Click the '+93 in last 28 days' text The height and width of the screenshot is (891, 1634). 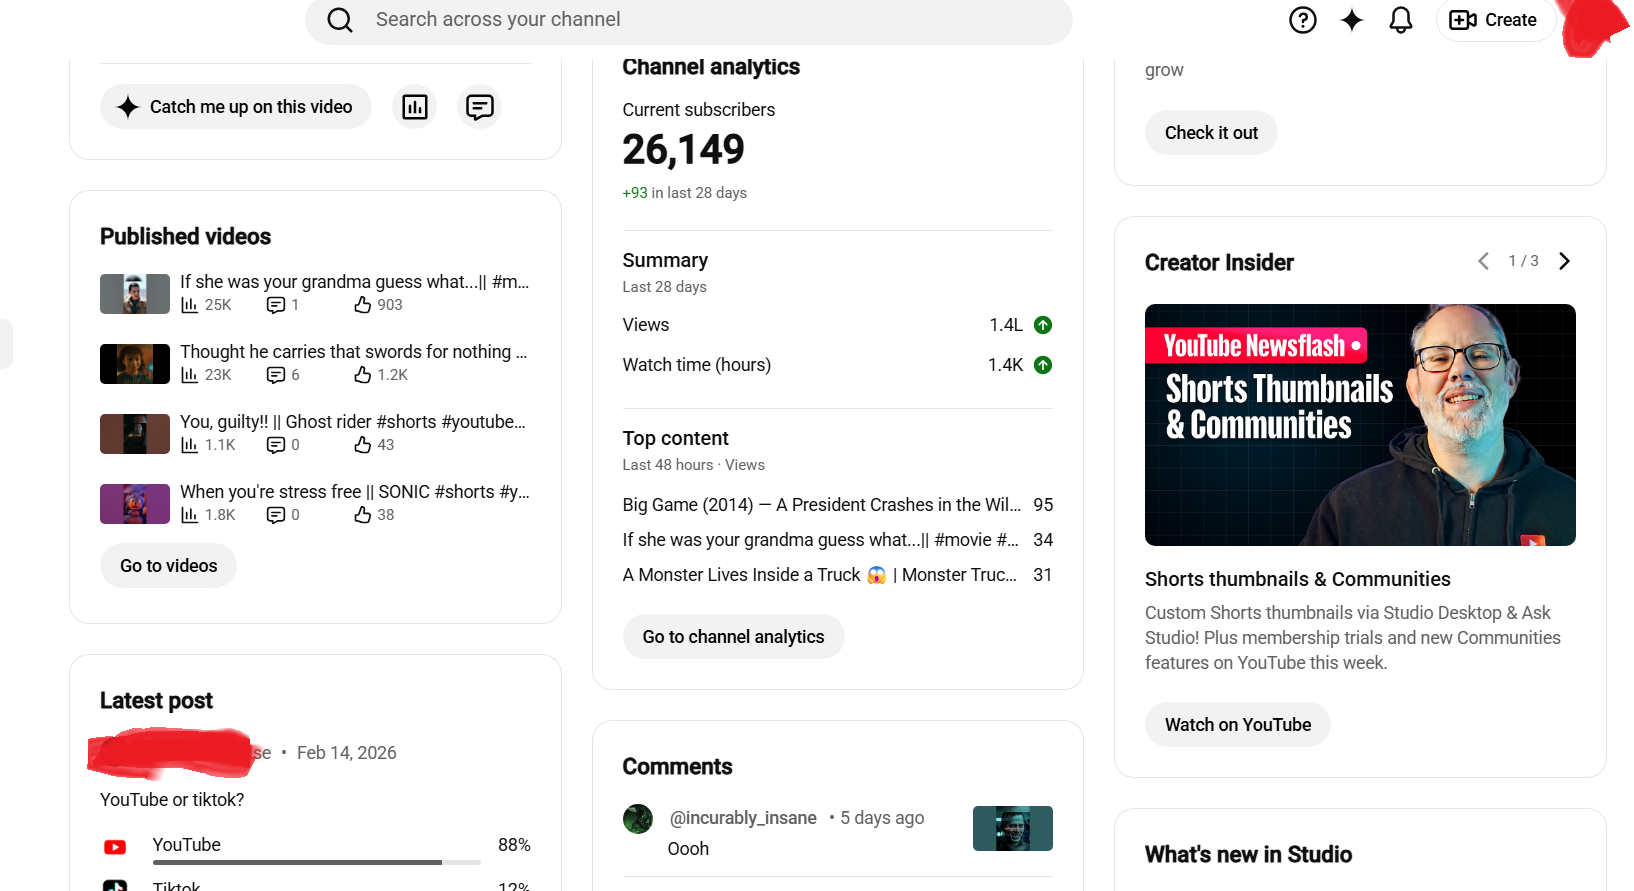685,193
